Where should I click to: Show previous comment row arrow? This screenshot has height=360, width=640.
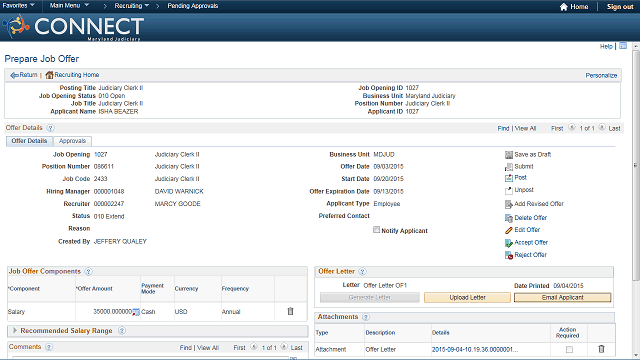pyautogui.click(x=254, y=347)
